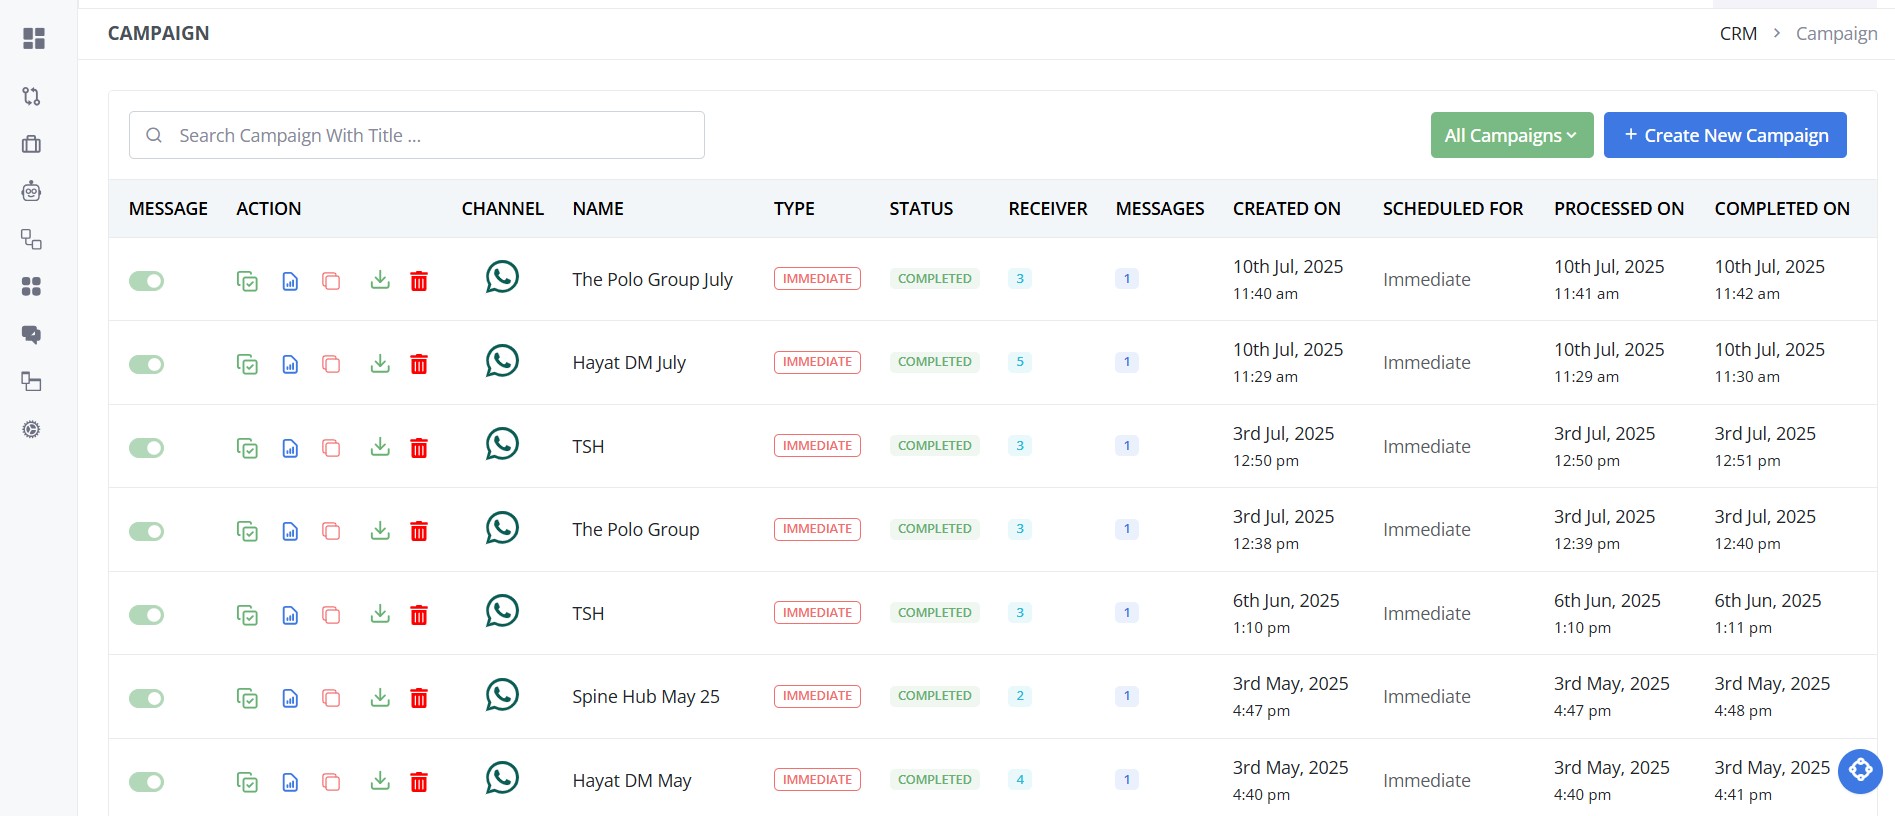Screen dimensions: 1895x816
Task: Select campaign name Hayat DM May
Action: 631,781
